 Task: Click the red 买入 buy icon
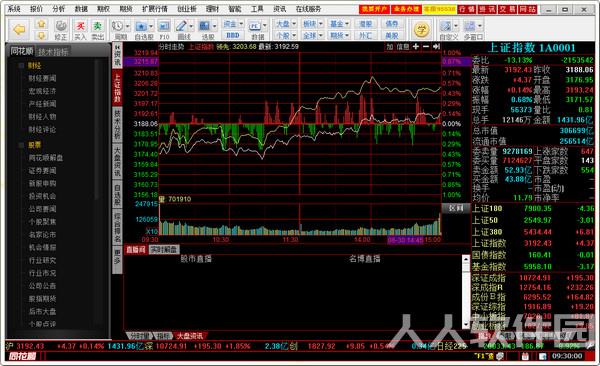coord(80,29)
